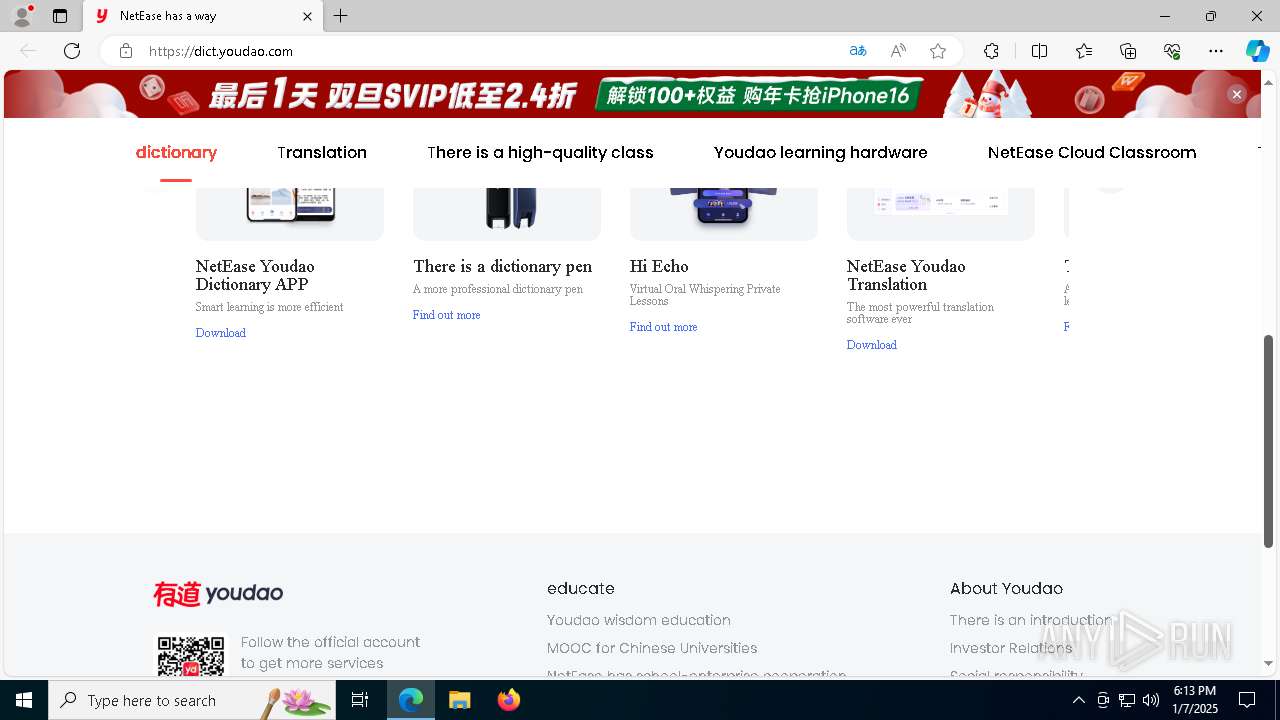Viewport: 1280px width, 720px height.
Task: Click the taskbar search box
Action: (192, 700)
